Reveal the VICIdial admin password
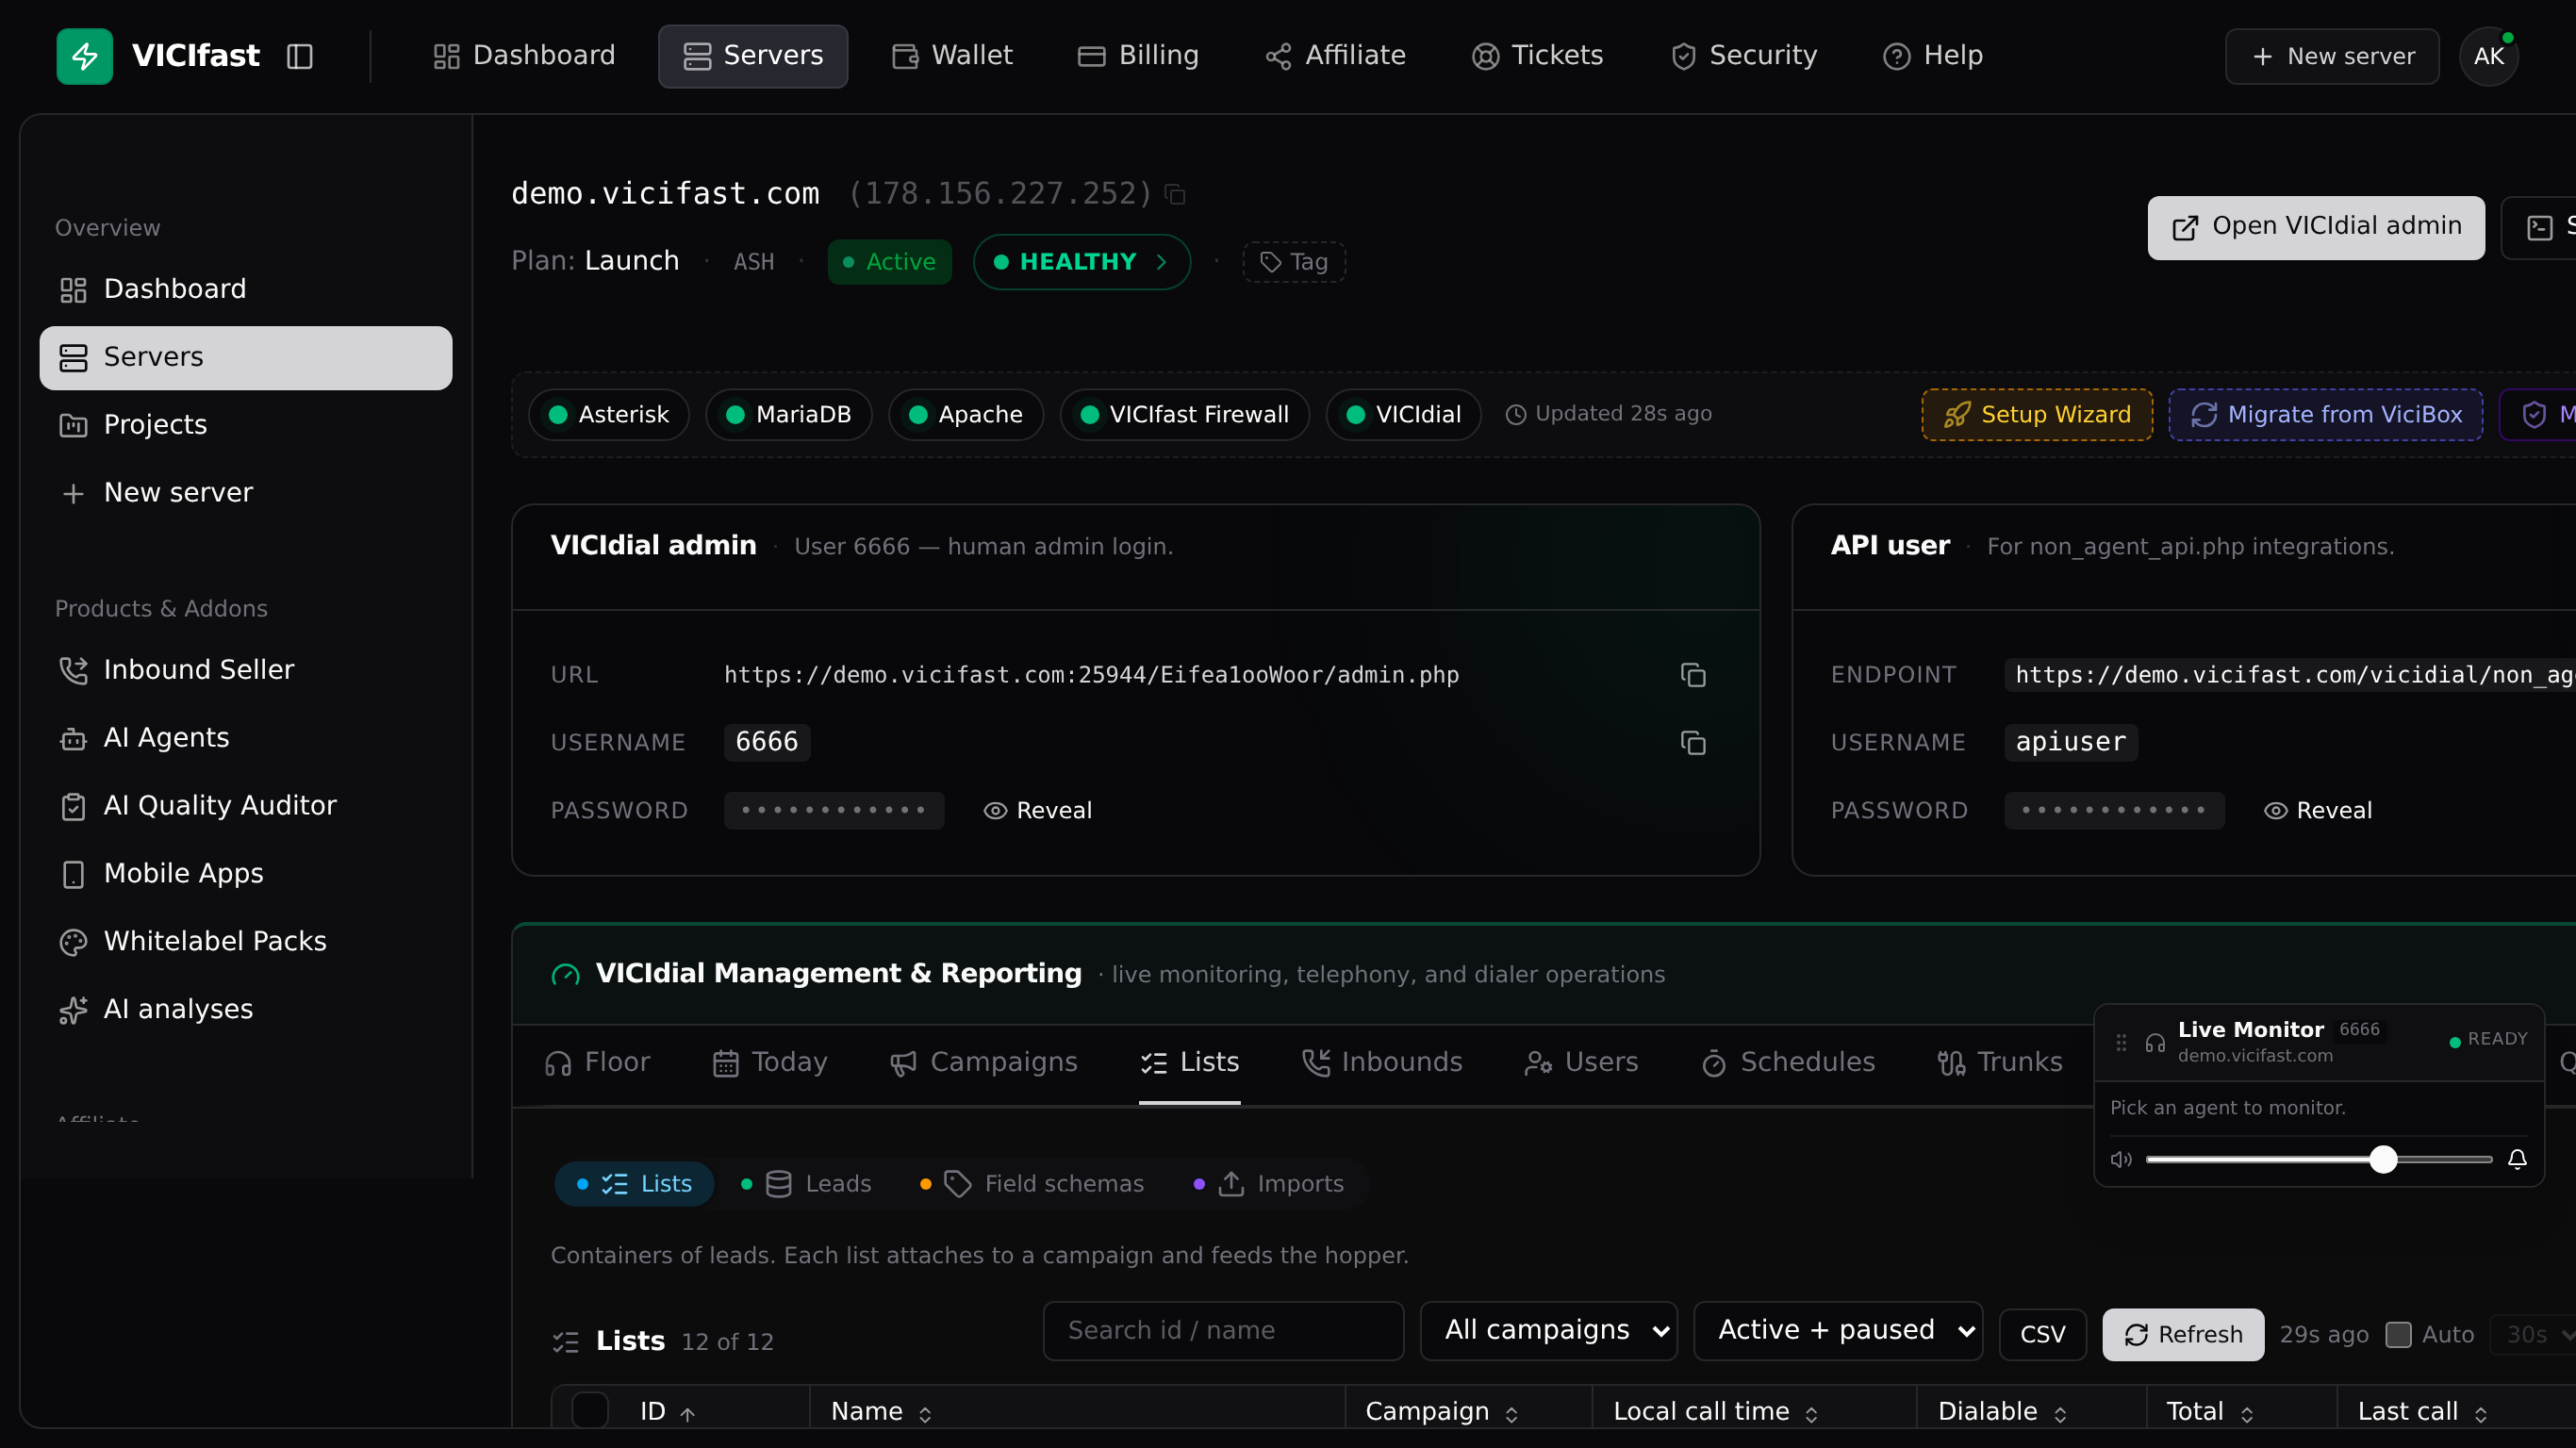Viewport: 2576px width, 1448px height. [x=1038, y=811]
